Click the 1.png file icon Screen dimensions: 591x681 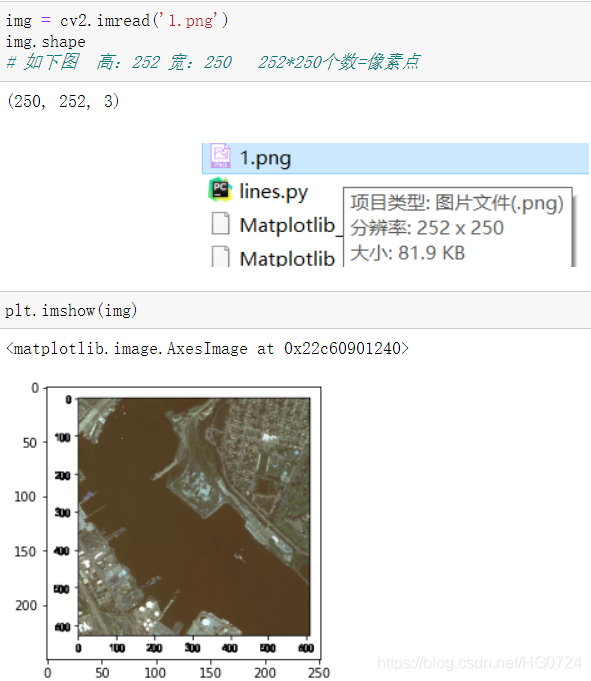221,156
